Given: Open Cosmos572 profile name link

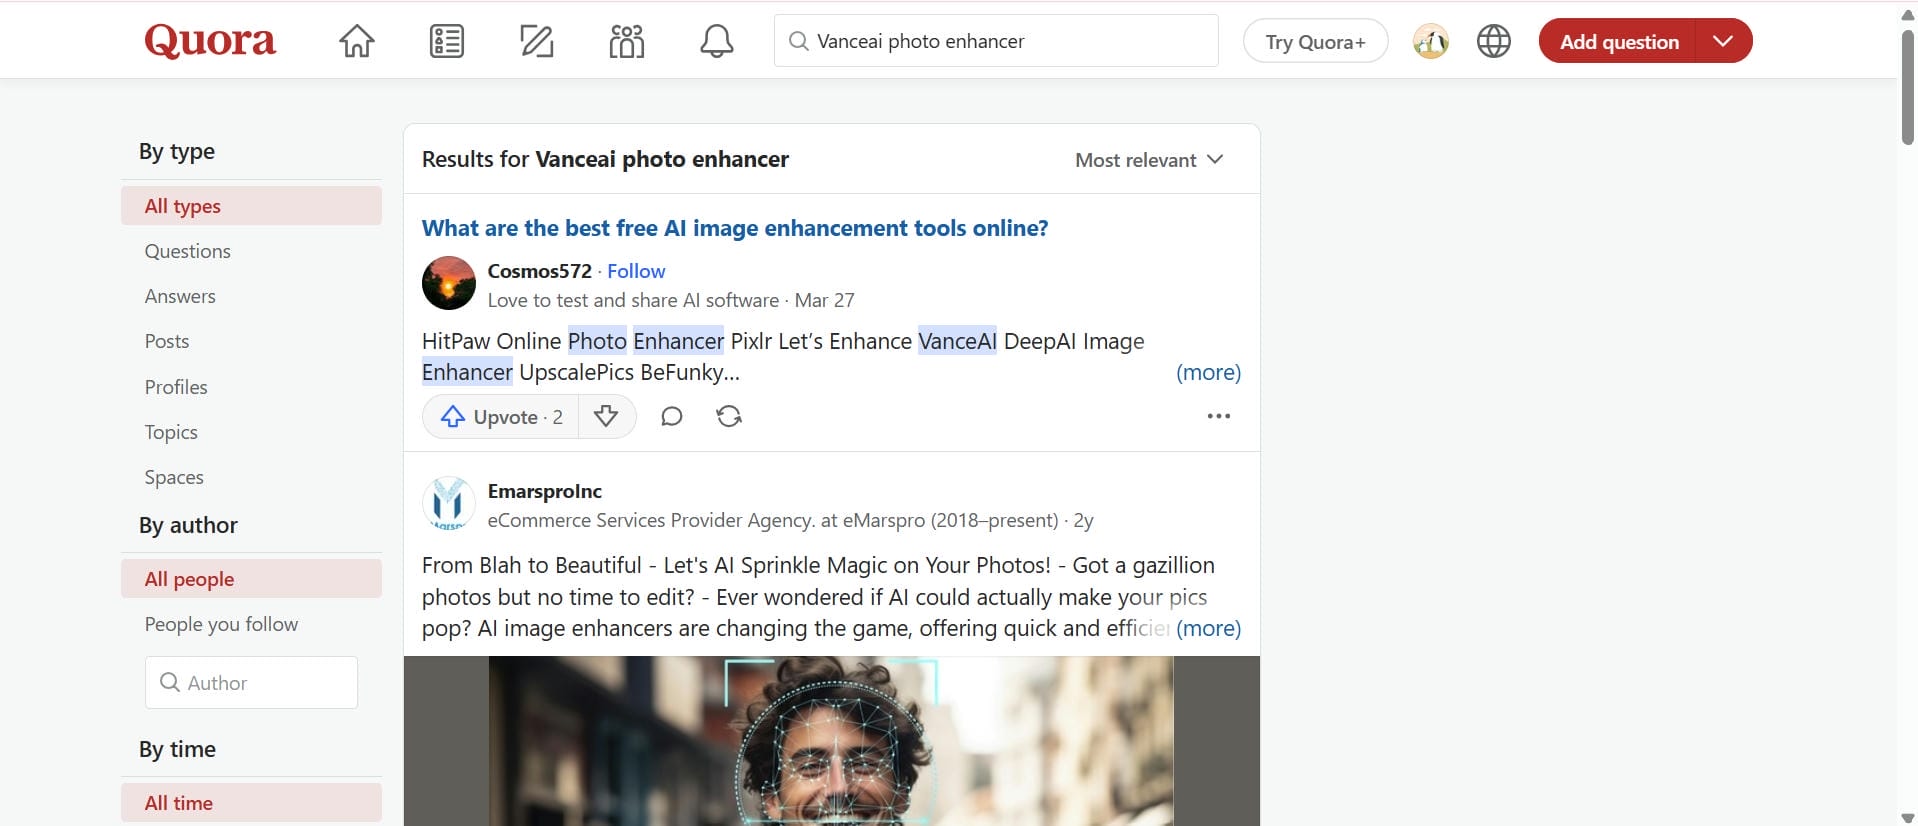Looking at the screenshot, I should [x=539, y=271].
